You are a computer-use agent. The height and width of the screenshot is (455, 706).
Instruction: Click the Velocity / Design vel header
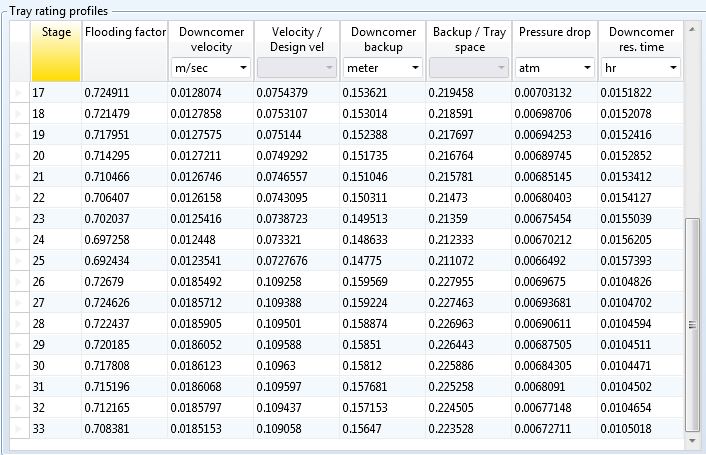click(x=297, y=40)
